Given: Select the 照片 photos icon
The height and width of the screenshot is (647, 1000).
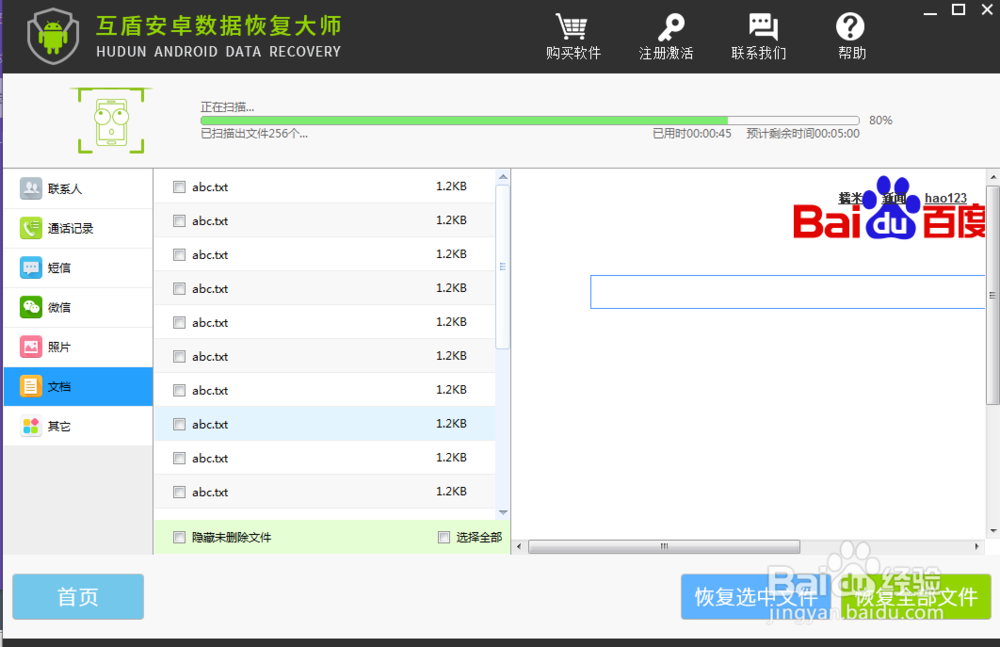Looking at the screenshot, I should point(30,347).
